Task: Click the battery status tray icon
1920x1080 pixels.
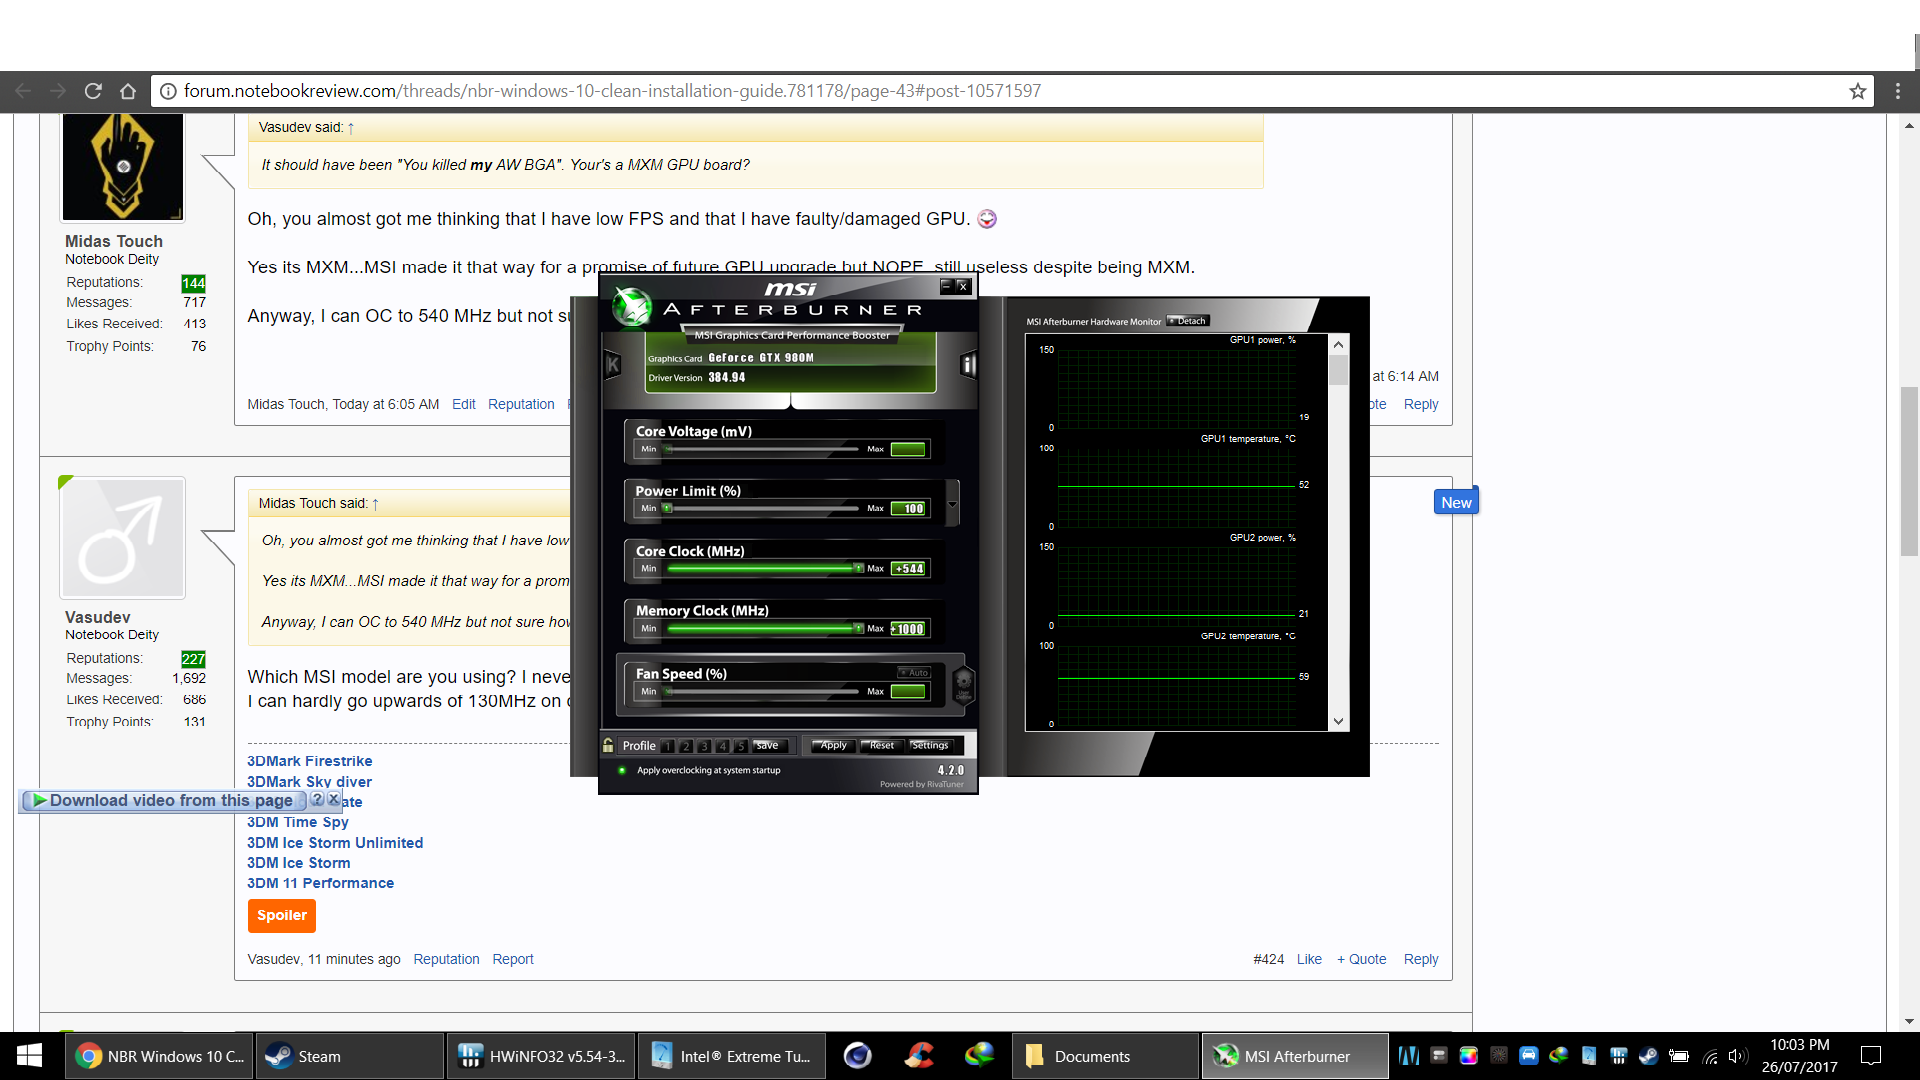Action: 1679,1055
